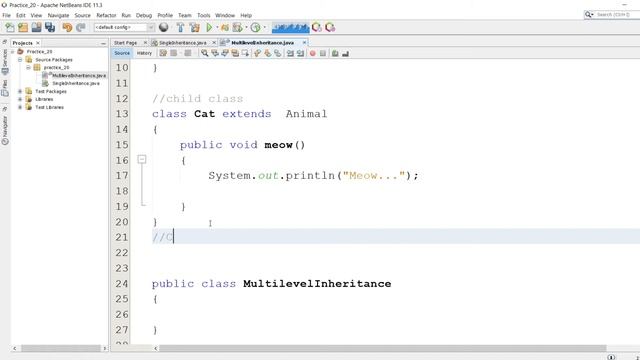The image size is (640, 360).
Task: Open the Navigator side panel
Action: (x=5, y=130)
